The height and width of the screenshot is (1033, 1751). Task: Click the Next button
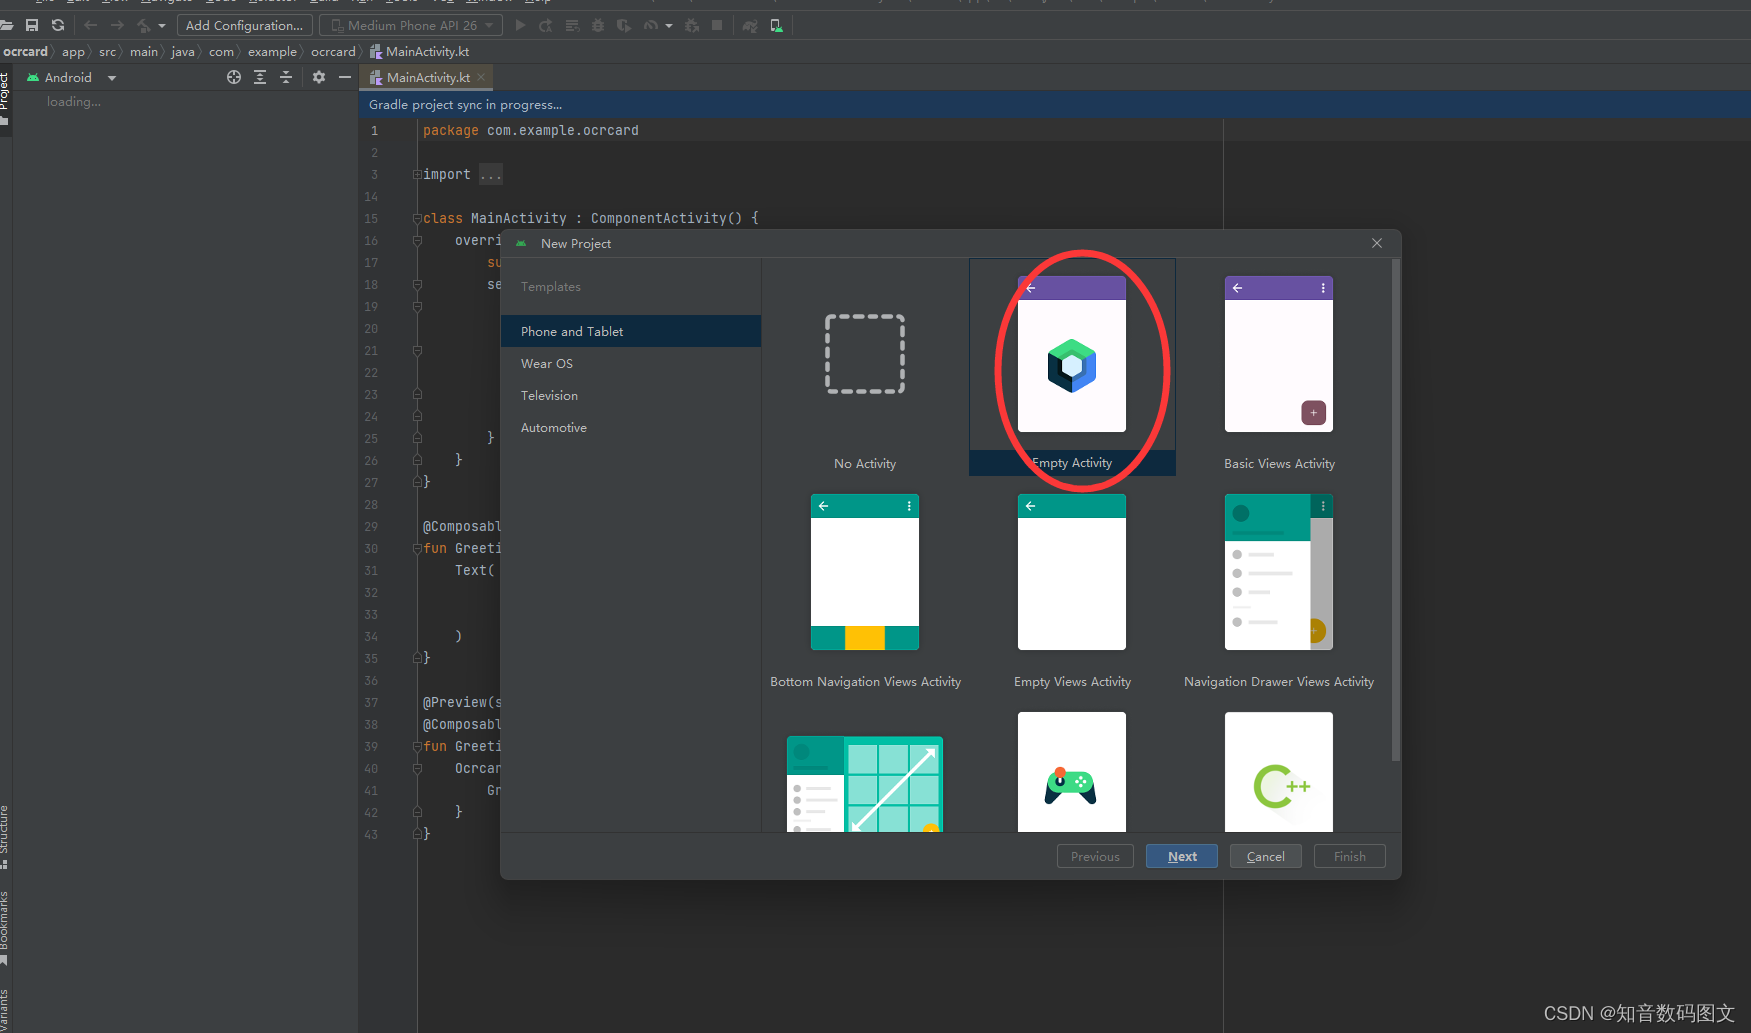(1181, 856)
